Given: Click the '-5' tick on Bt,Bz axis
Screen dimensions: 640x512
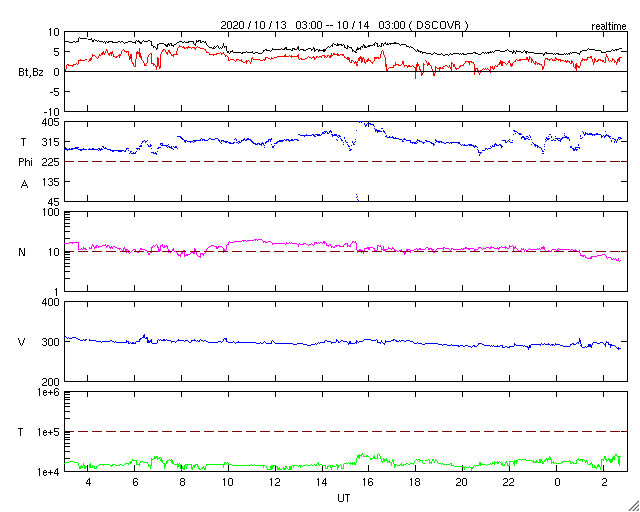Looking at the screenshot, I should click(55, 91).
